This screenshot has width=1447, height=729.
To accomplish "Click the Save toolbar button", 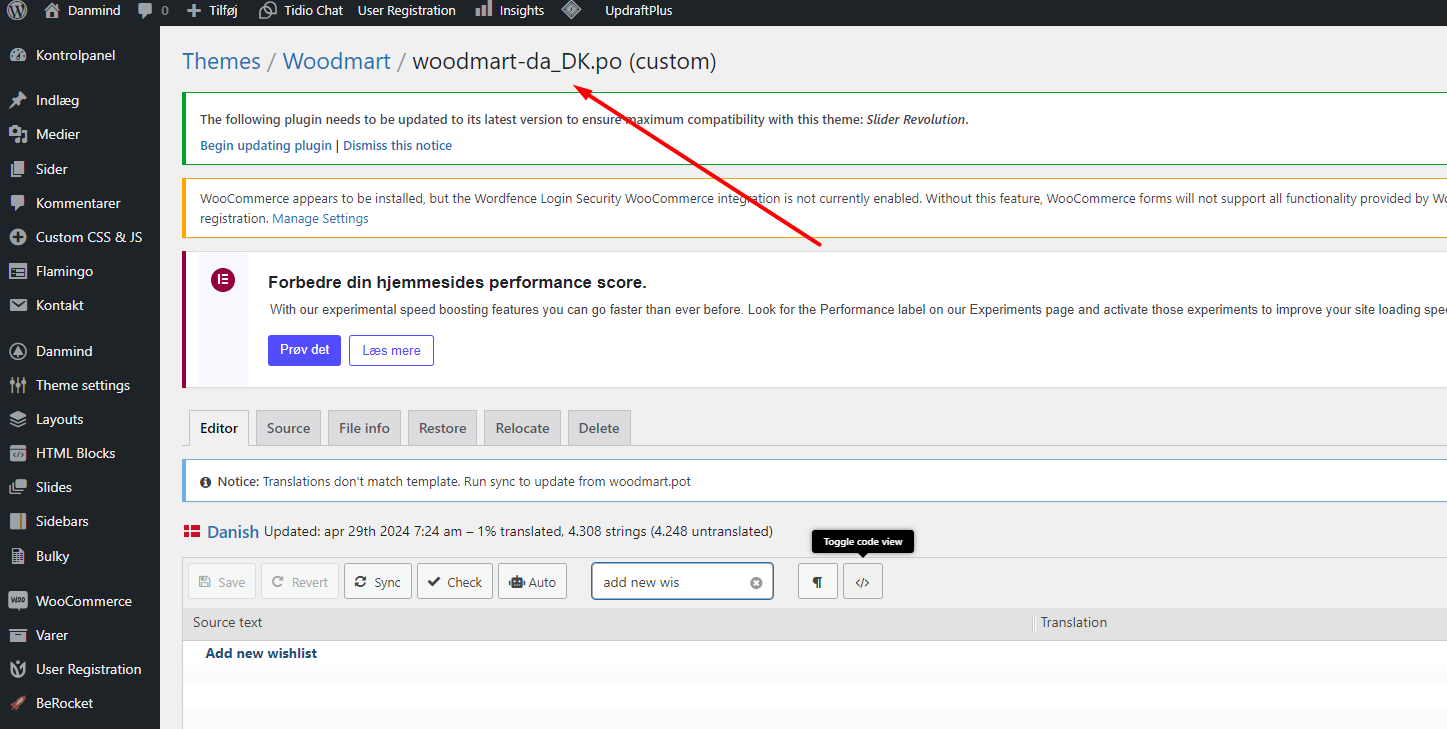I will pyautogui.click(x=222, y=582).
